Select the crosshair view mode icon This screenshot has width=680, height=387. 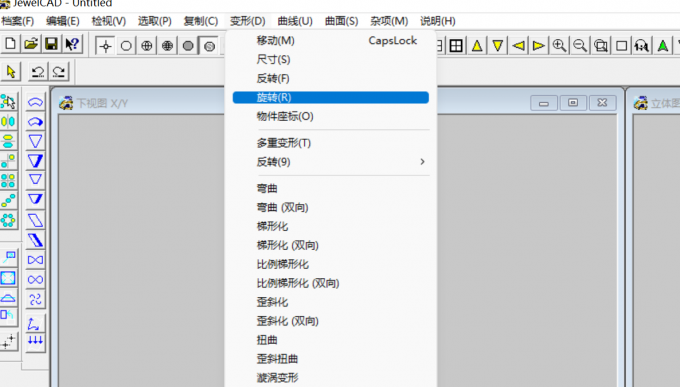tap(105, 46)
